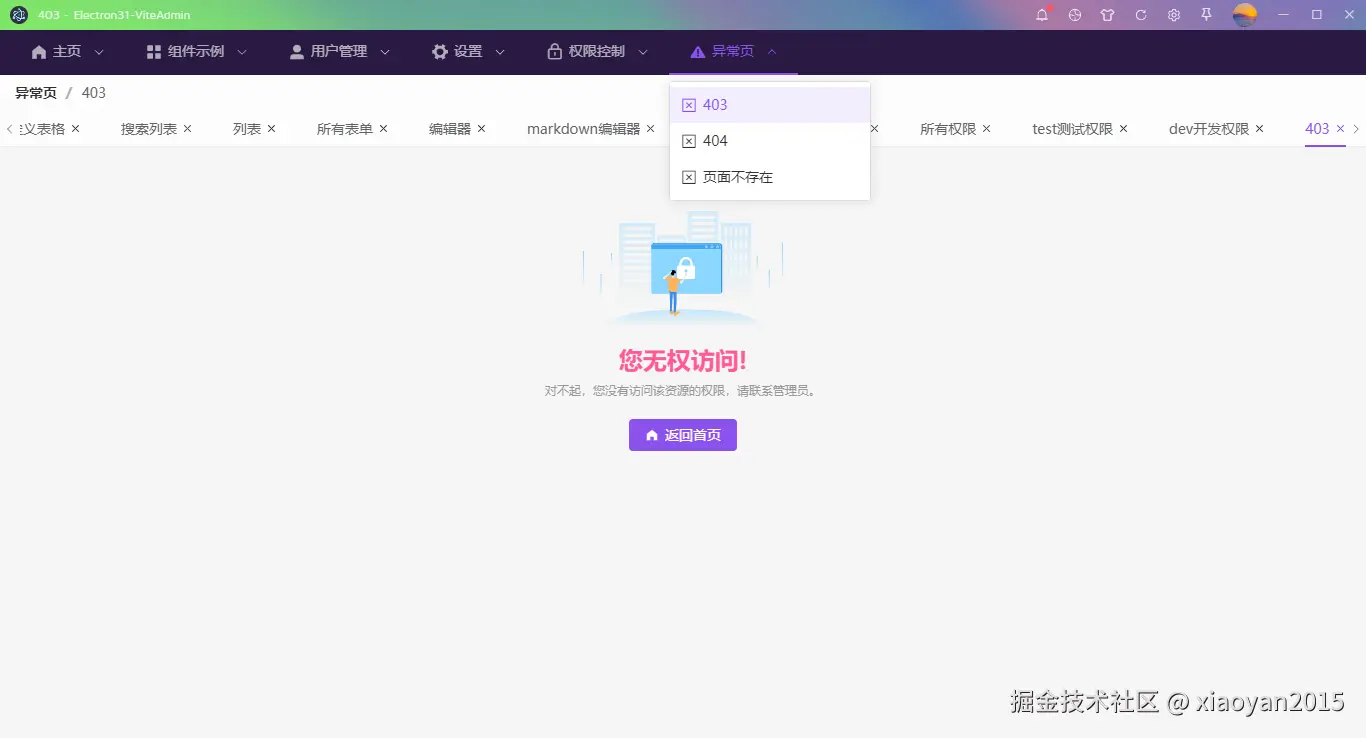Click the refresh icon in title bar
This screenshot has height=738, width=1366.
click(1141, 15)
